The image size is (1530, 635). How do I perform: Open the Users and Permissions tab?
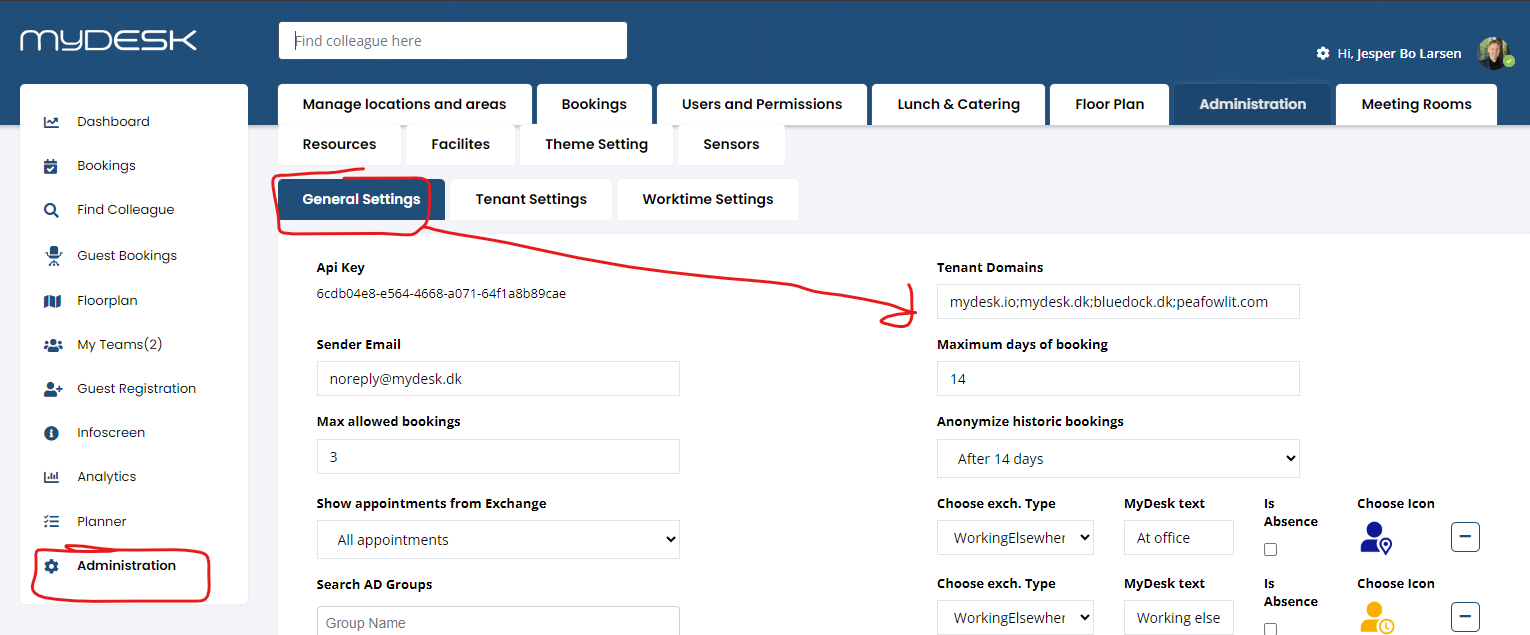(762, 104)
